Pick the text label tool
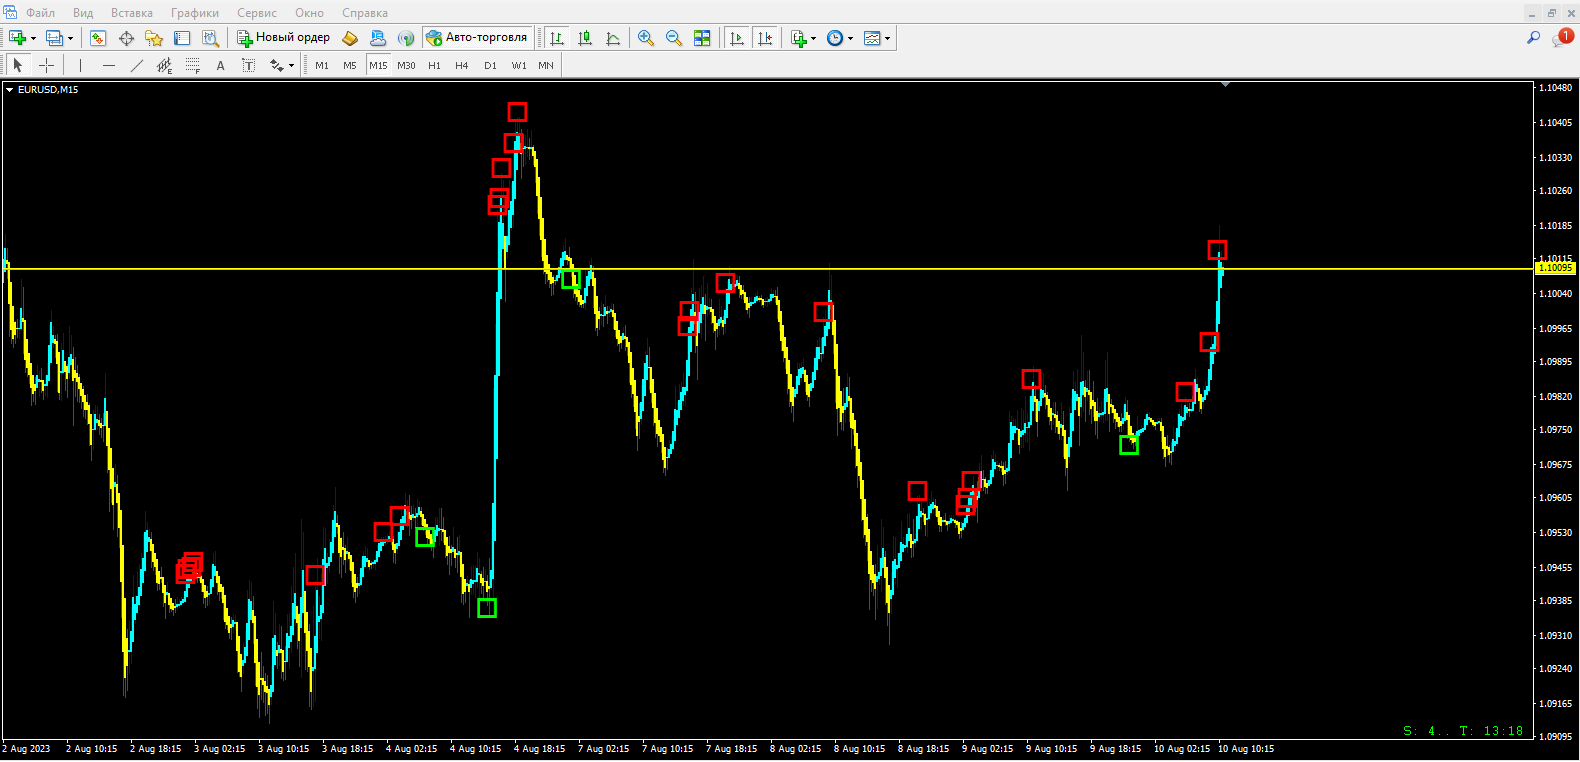Viewport: 1580px width, 762px height. click(248, 65)
